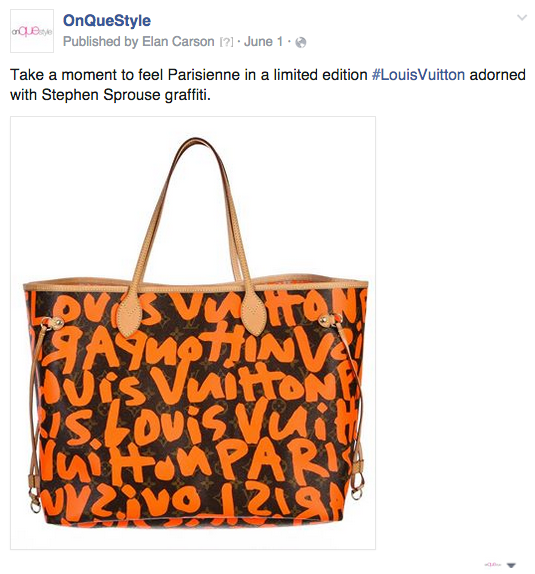Click the 'Published by' label text
Screen dimensions: 535x574
(100, 42)
